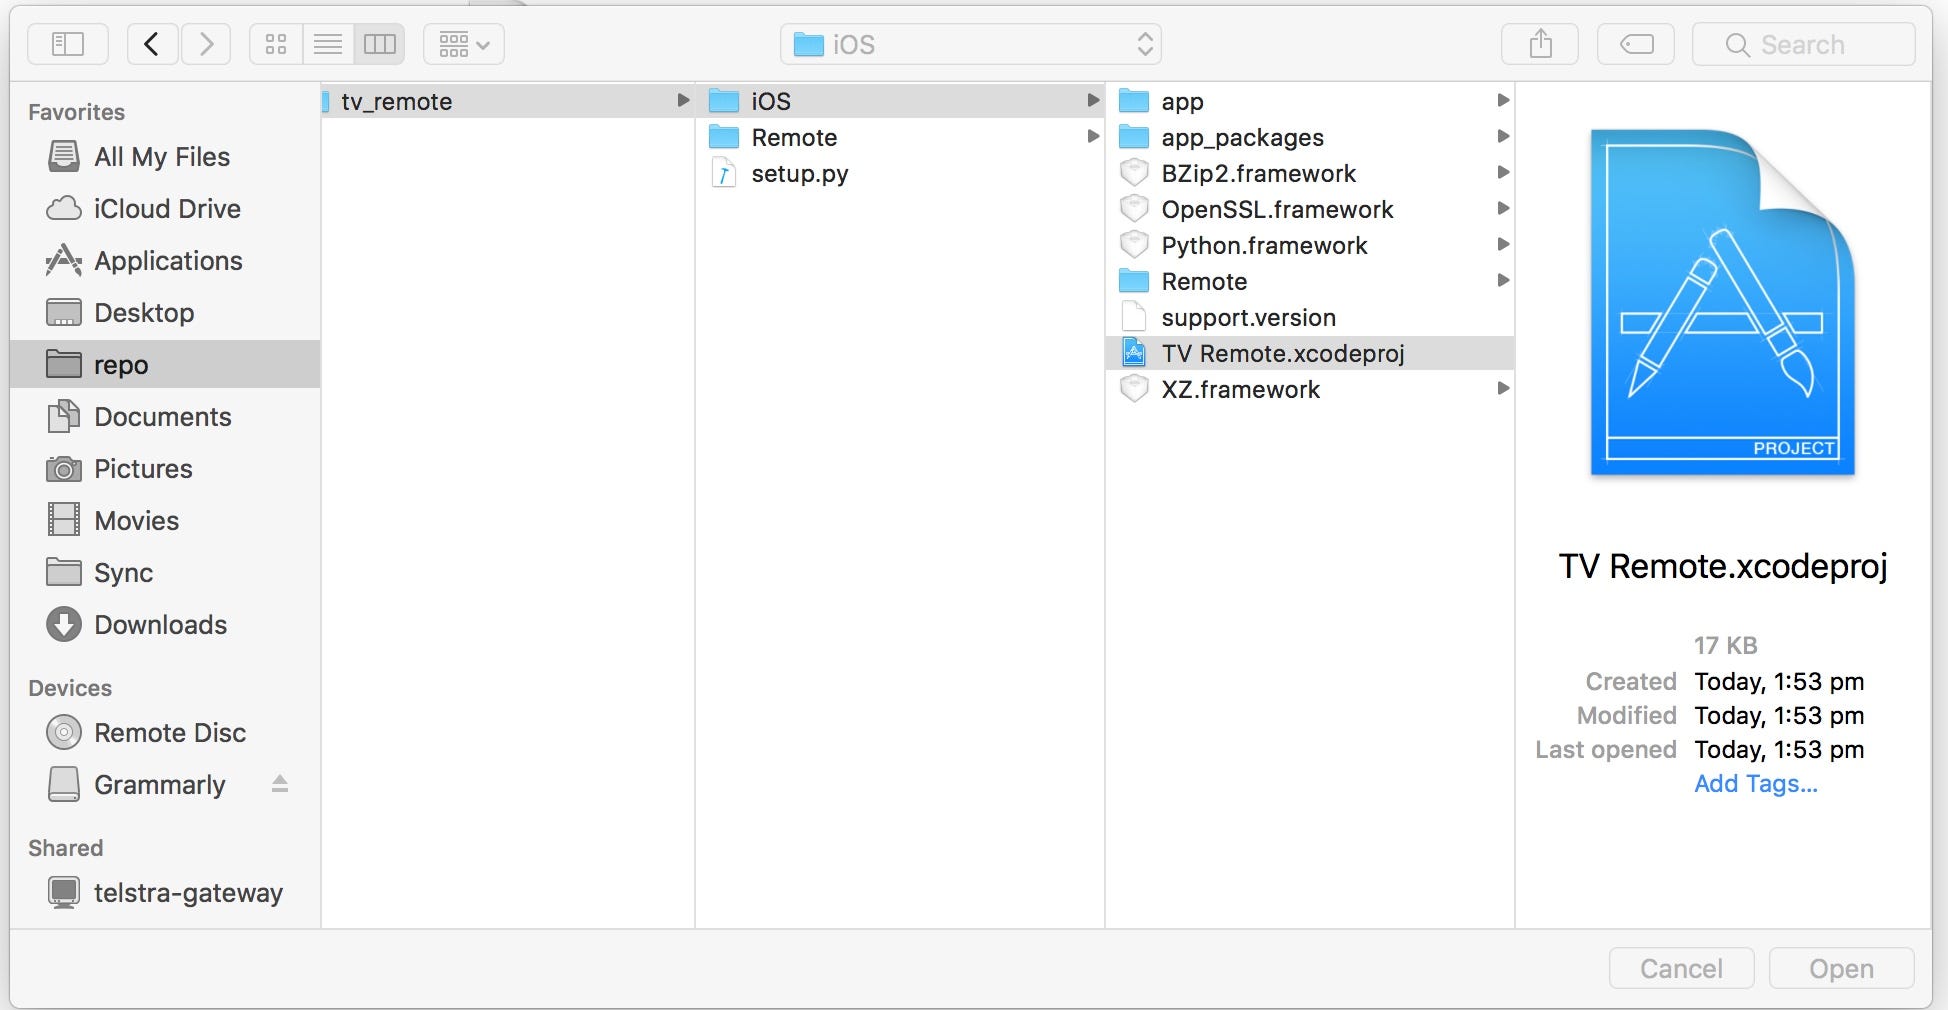Select Remote Disc device

click(x=165, y=733)
